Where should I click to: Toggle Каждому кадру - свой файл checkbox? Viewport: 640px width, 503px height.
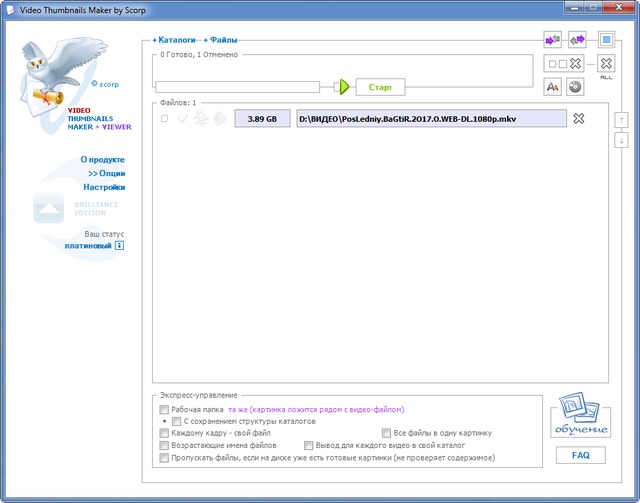click(x=164, y=433)
